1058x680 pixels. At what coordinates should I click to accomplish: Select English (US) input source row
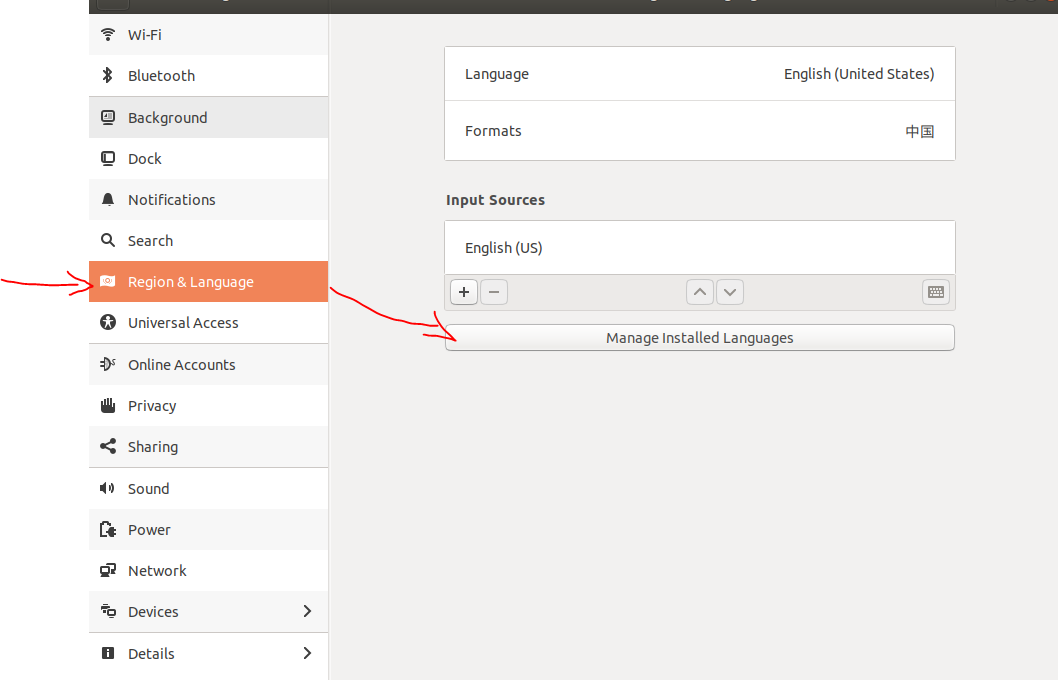(699, 248)
